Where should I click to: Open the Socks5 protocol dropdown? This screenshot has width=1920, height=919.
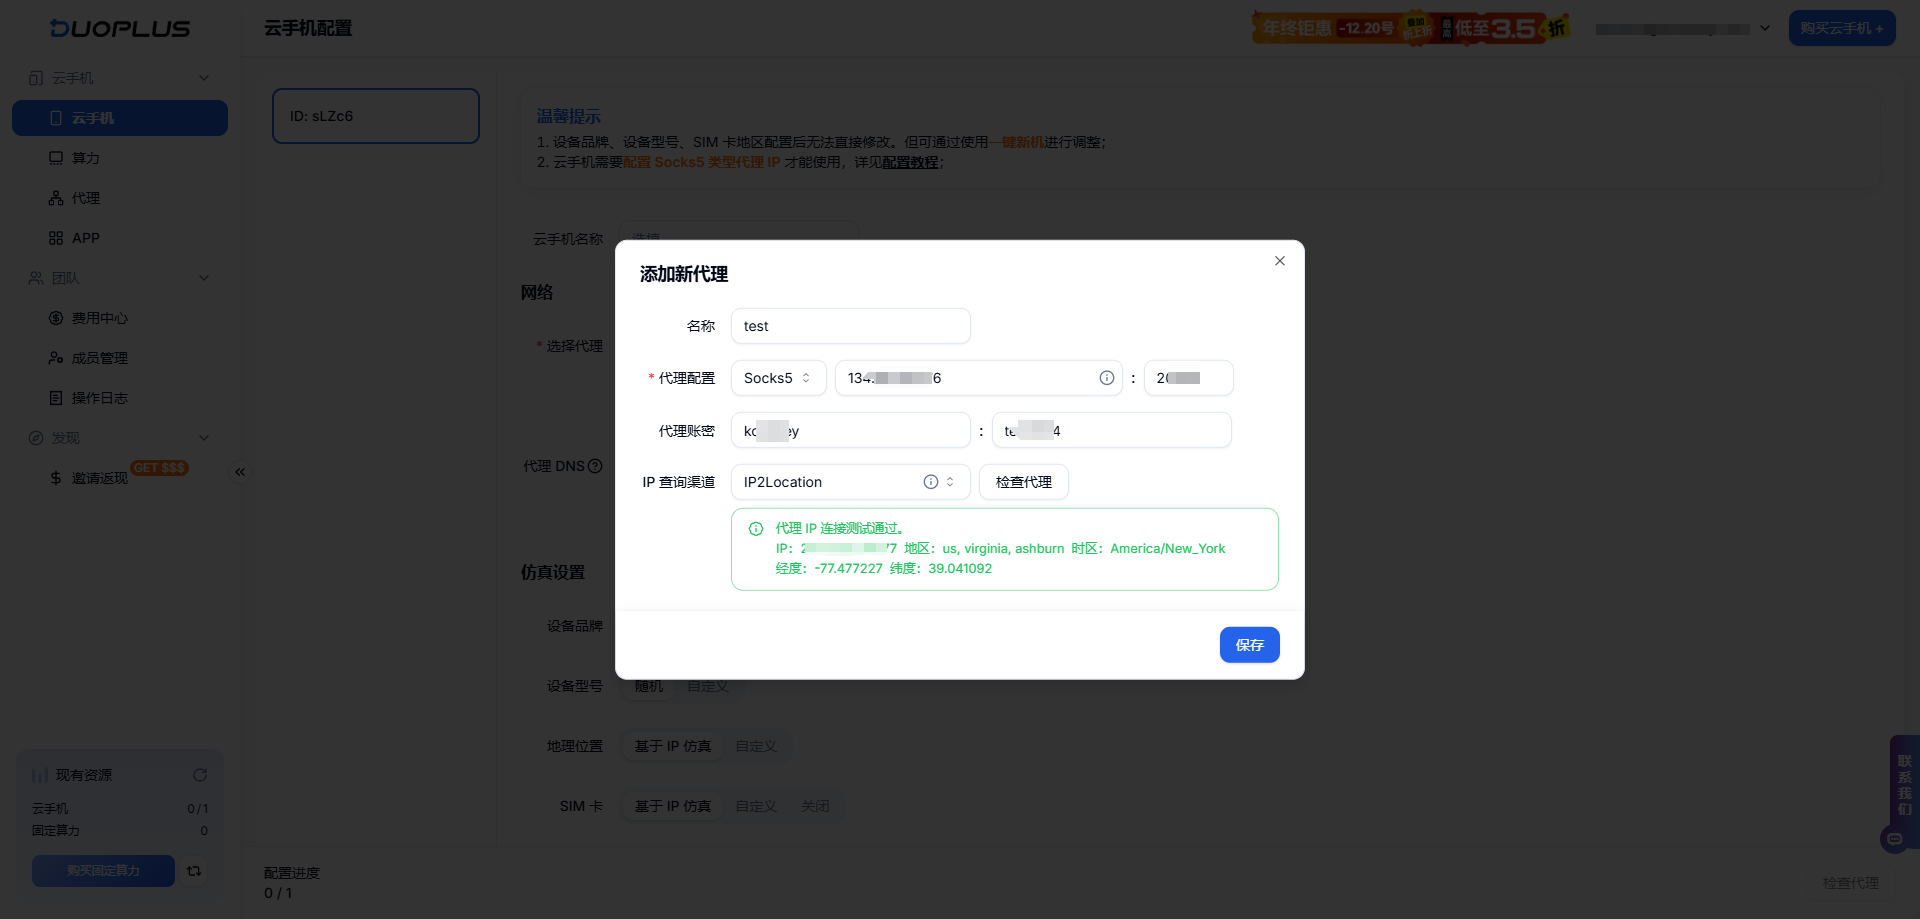[x=777, y=378]
